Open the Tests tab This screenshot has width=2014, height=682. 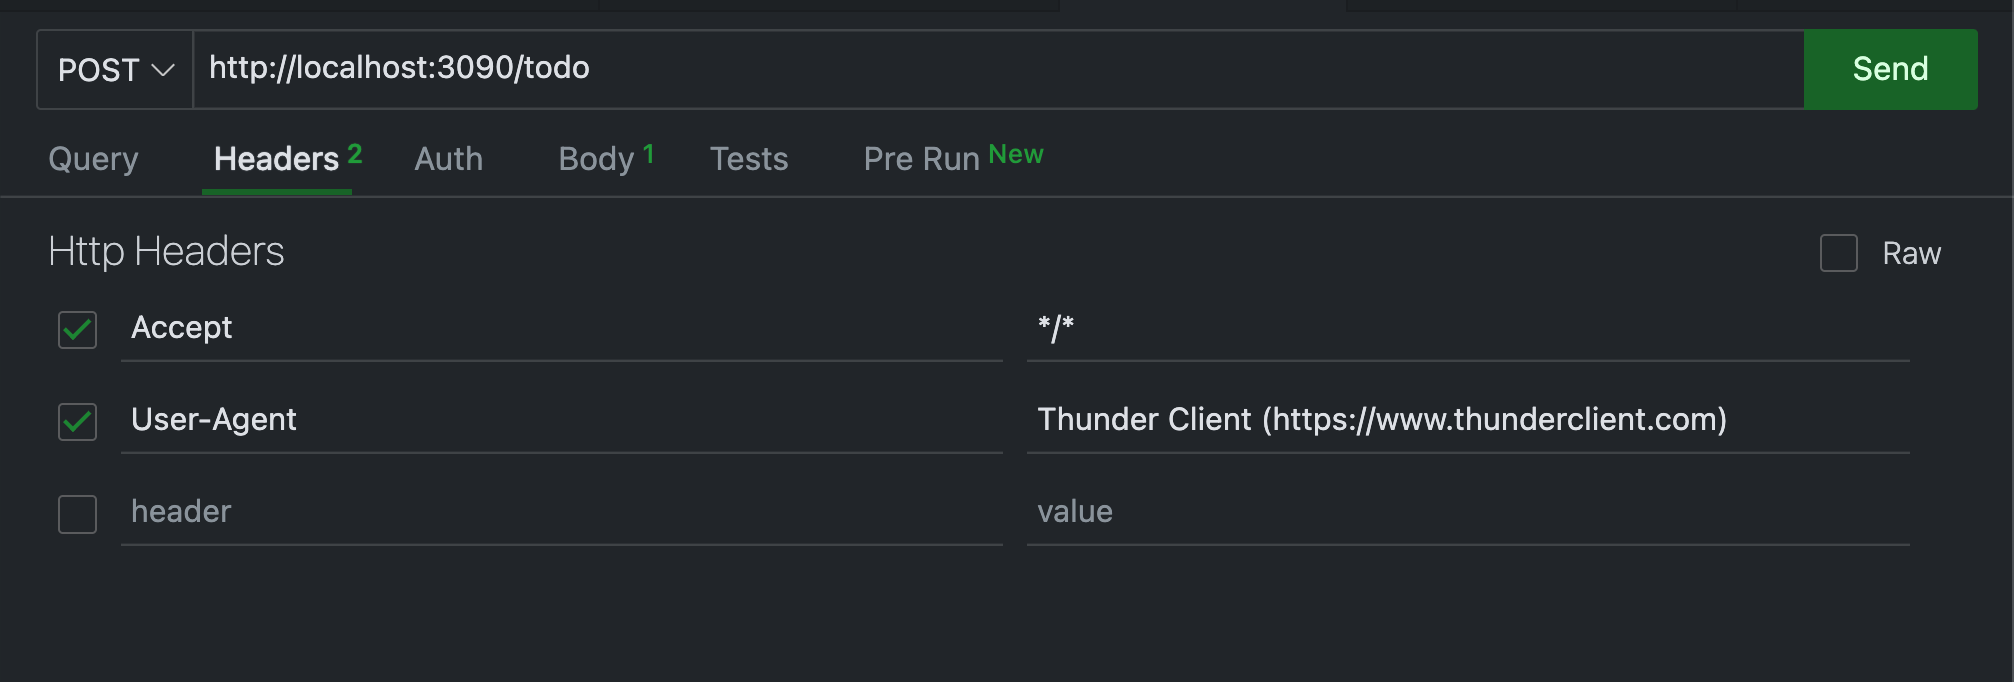(x=748, y=159)
